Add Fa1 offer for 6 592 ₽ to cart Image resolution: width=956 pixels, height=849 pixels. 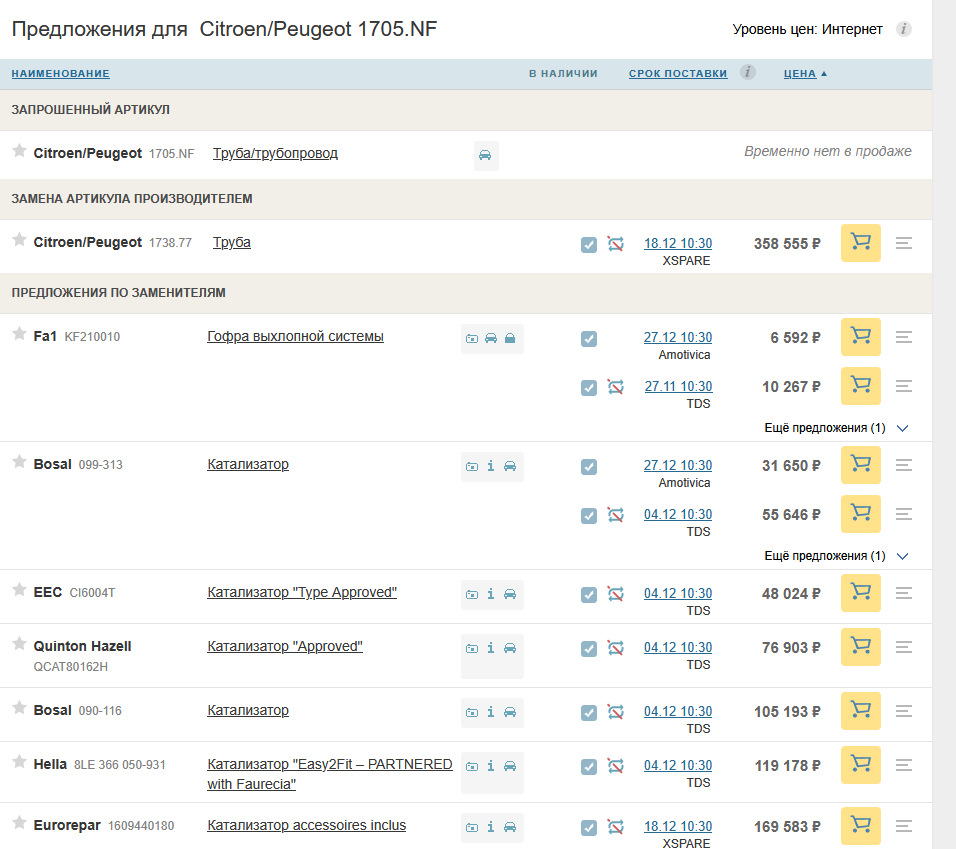860,336
